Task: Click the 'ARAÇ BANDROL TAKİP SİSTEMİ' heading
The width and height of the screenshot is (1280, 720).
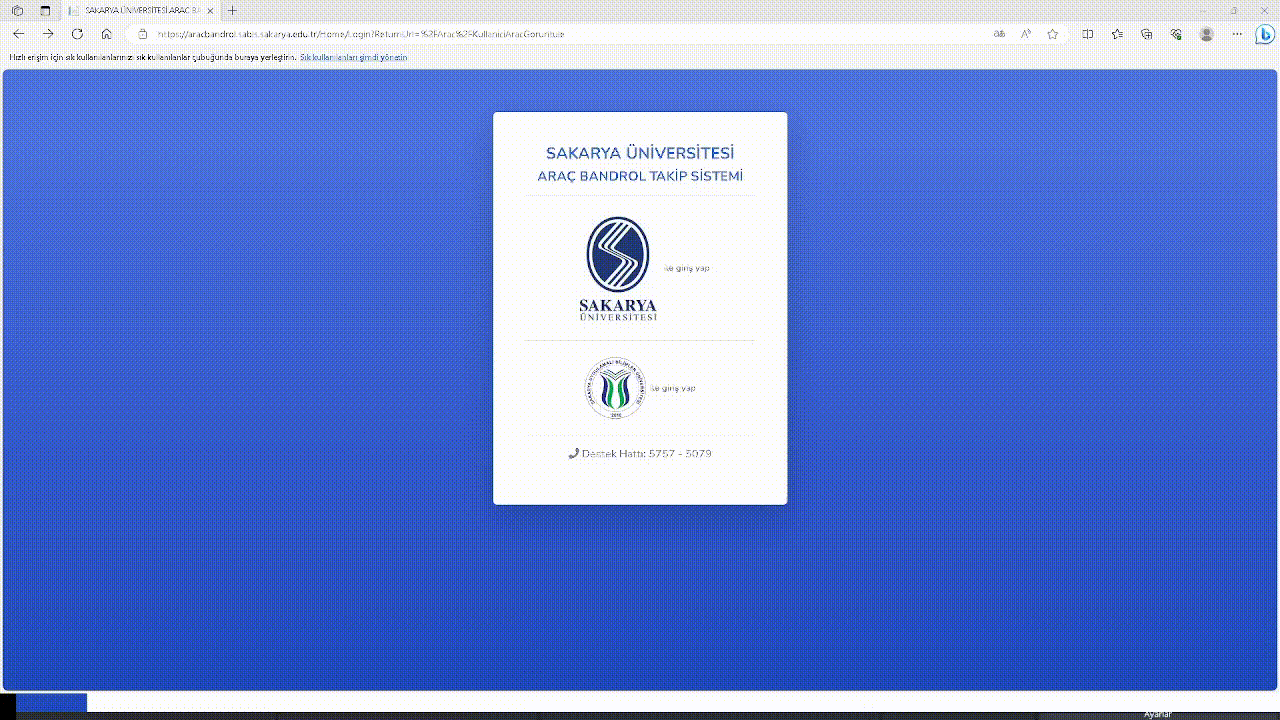Action: 640,176
